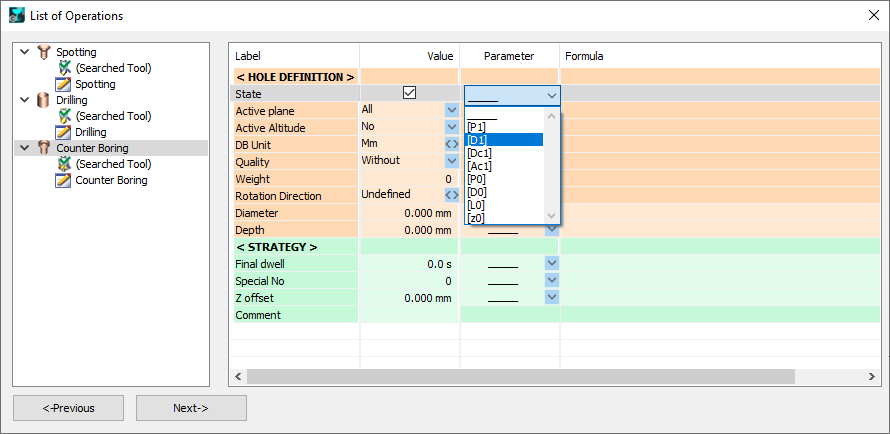Click the Previous button

coord(68,408)
